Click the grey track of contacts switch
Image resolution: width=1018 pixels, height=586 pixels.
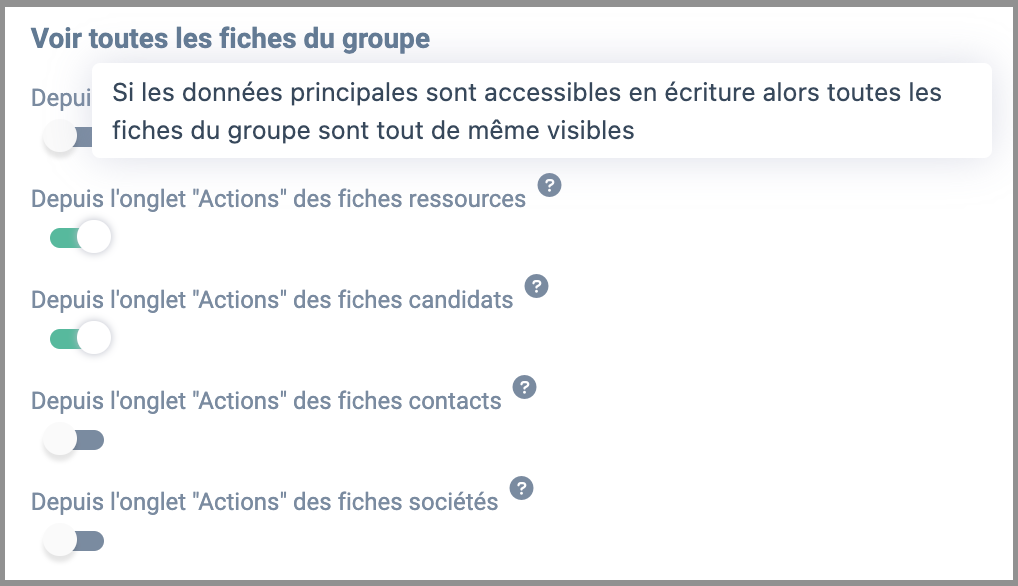(90, 440)
